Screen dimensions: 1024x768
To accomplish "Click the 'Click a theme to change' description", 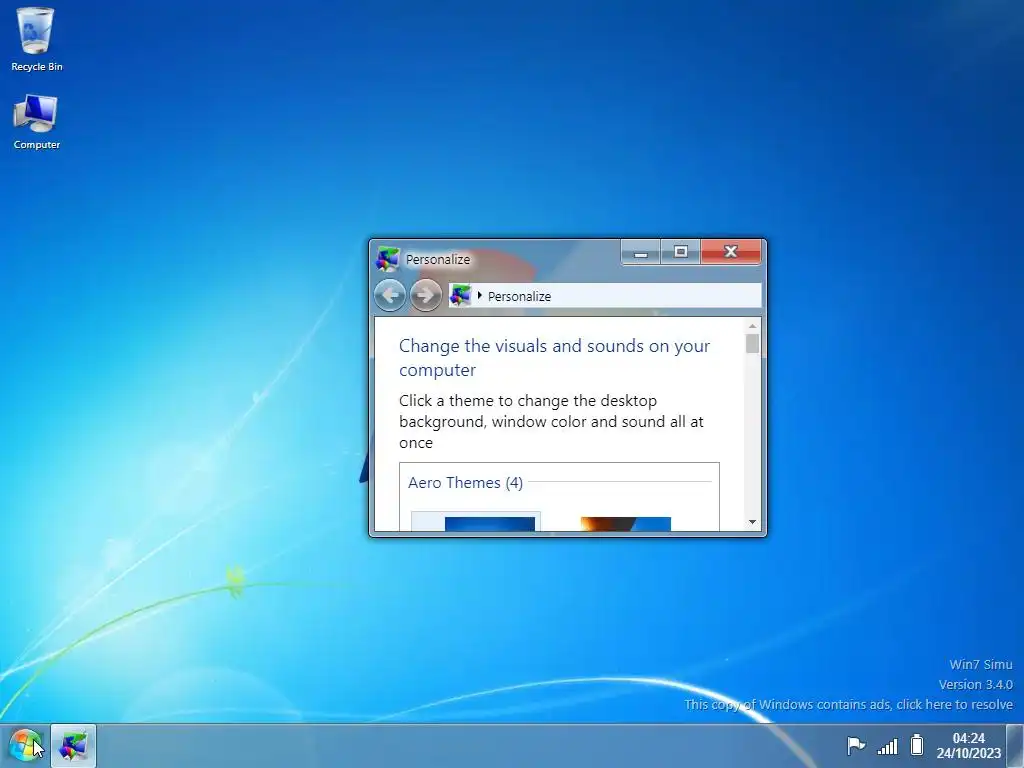I will point(551,421).
